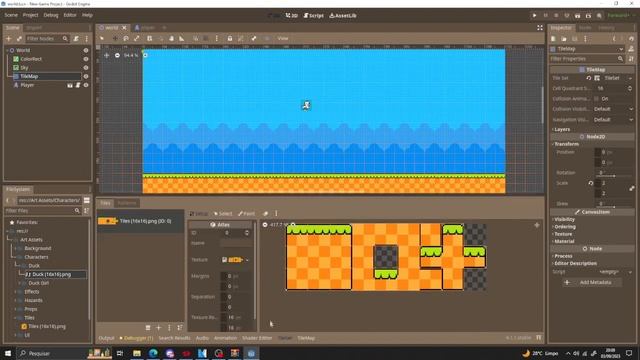Toggle visibility of the World node
This screenshot has height=360, width=640.
pos(86,50)
